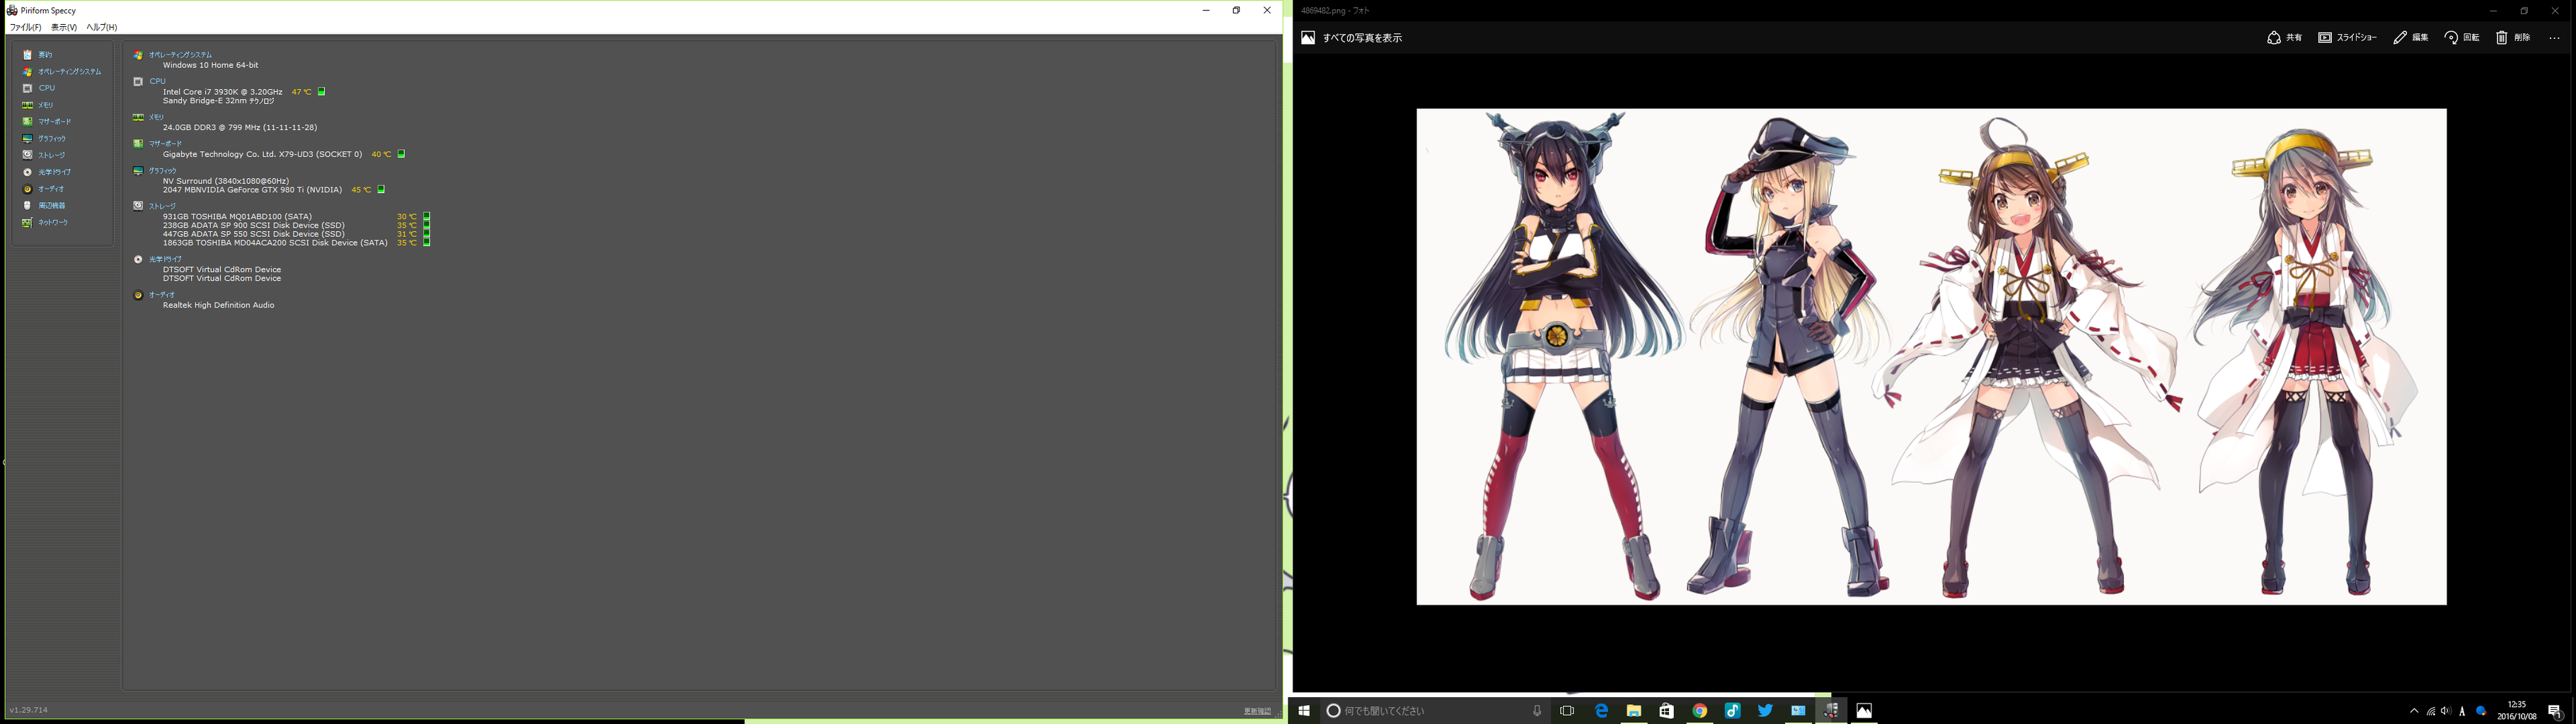This screenshot has width=2576, height=724.
Task: Click the 'Windows 10 Home 64-bit' text
Action: click(x=211, y=65)
